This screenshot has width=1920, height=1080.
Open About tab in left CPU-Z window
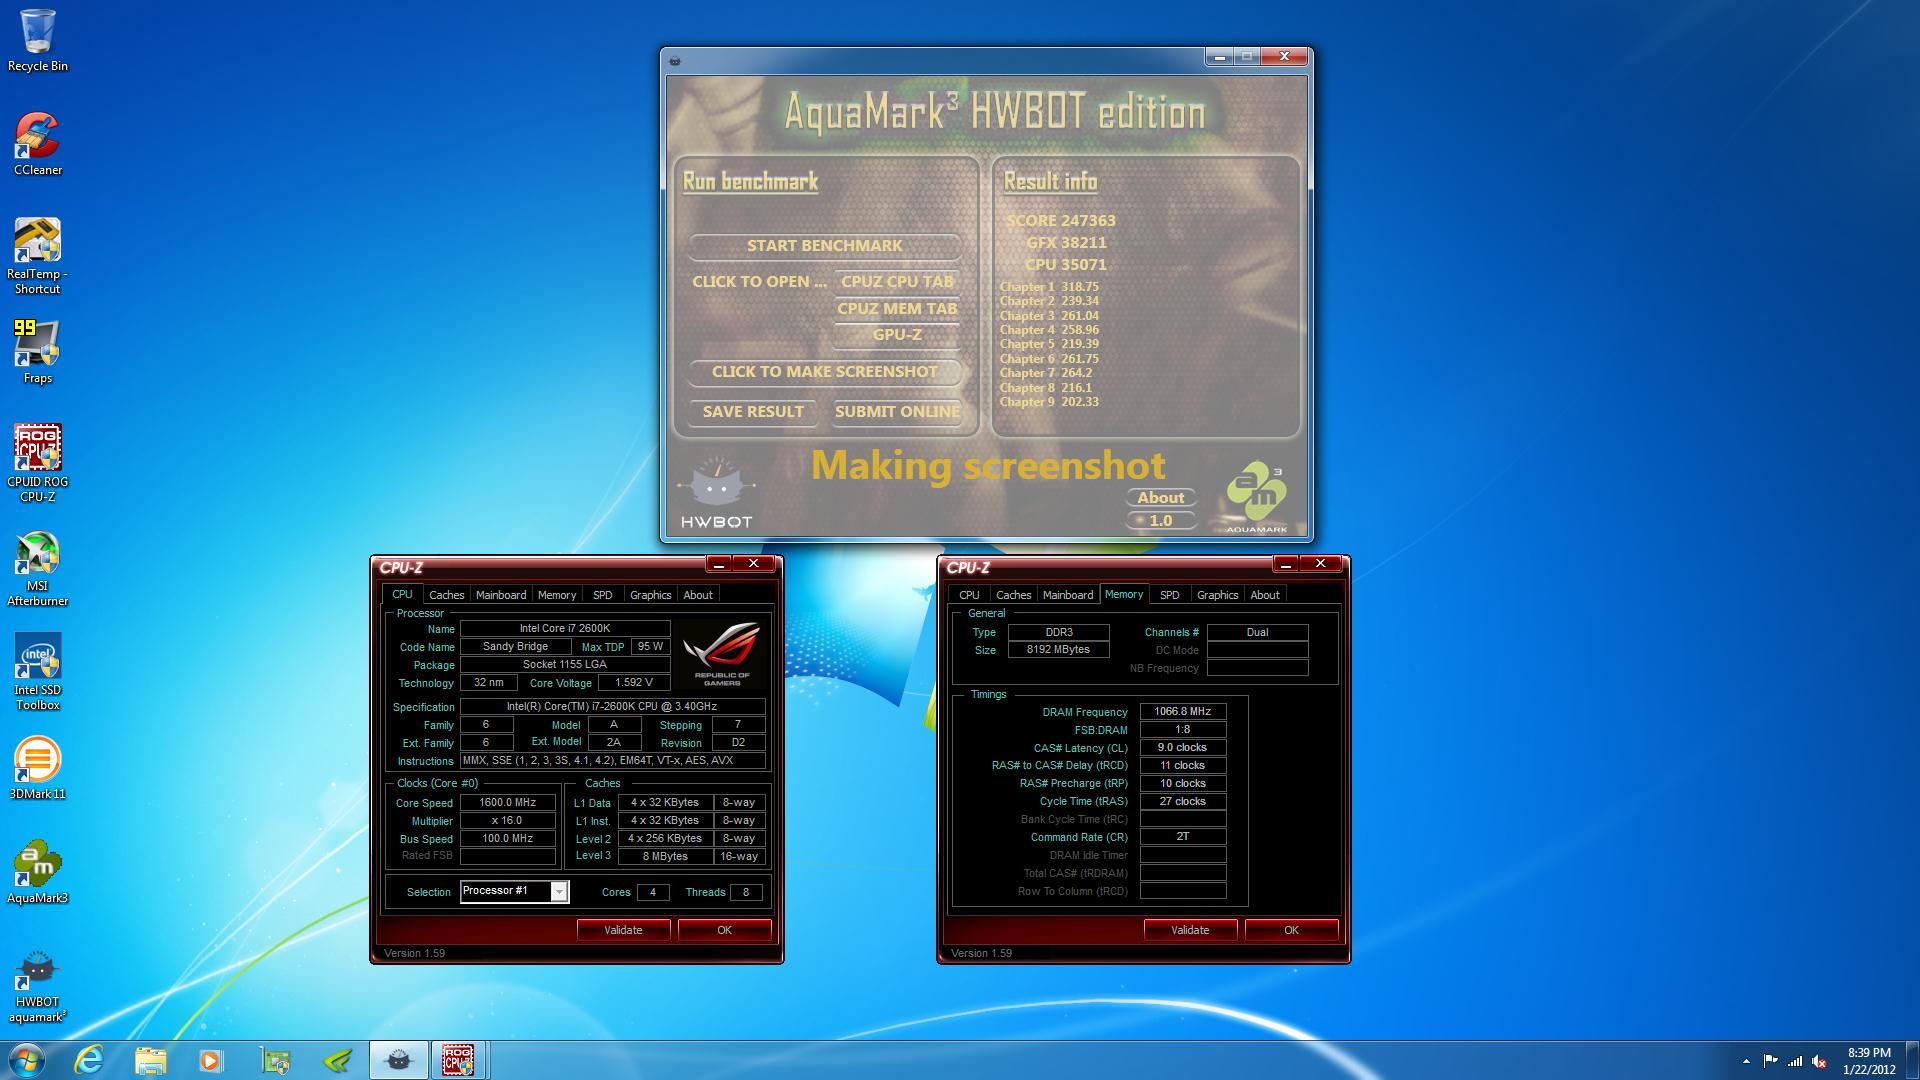[698, 595]
